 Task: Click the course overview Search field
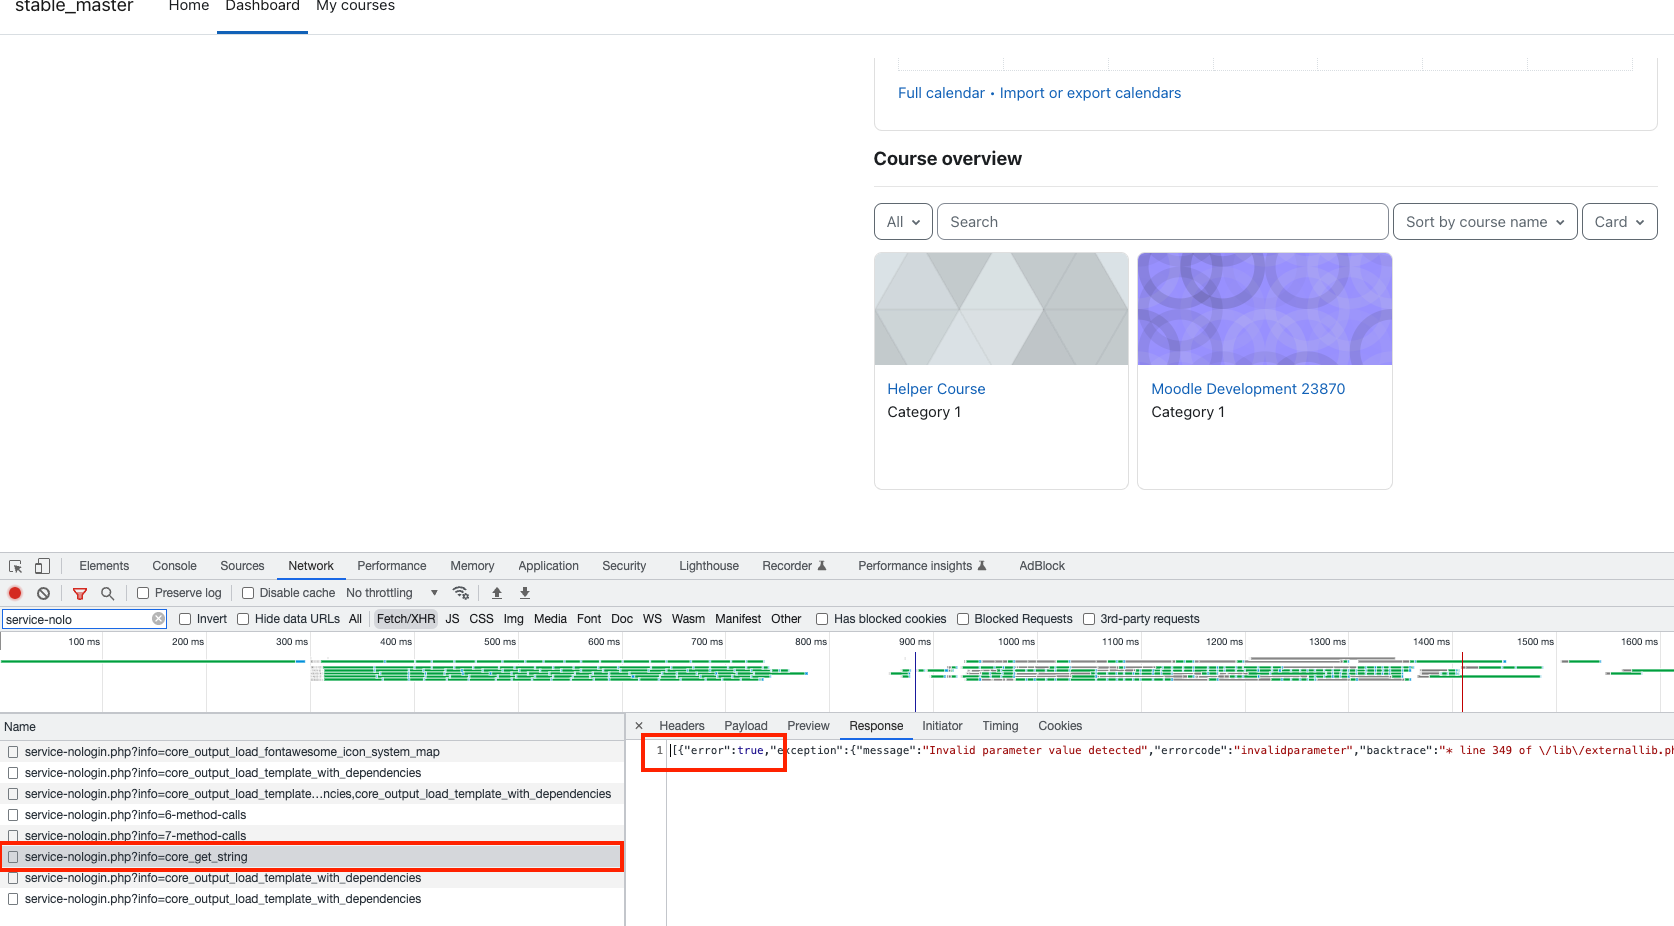tap(1162, 222)
